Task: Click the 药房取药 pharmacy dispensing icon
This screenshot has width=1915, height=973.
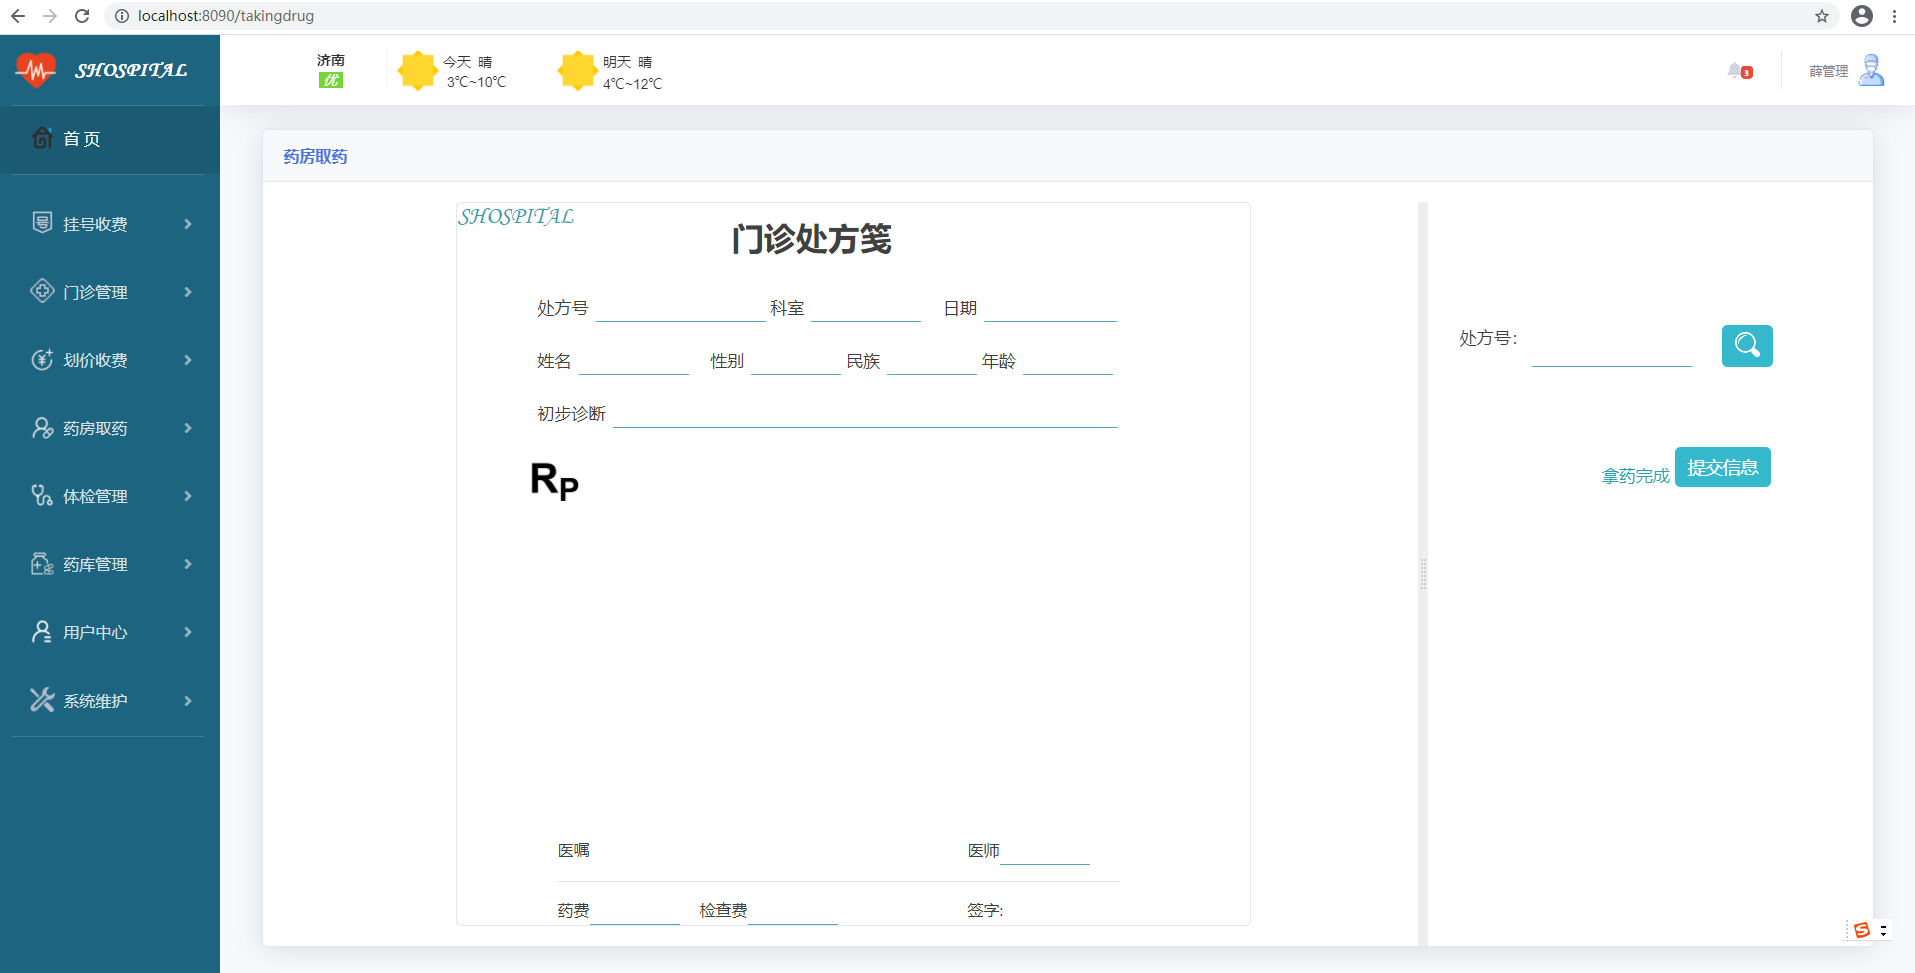Action: [41, 427]
